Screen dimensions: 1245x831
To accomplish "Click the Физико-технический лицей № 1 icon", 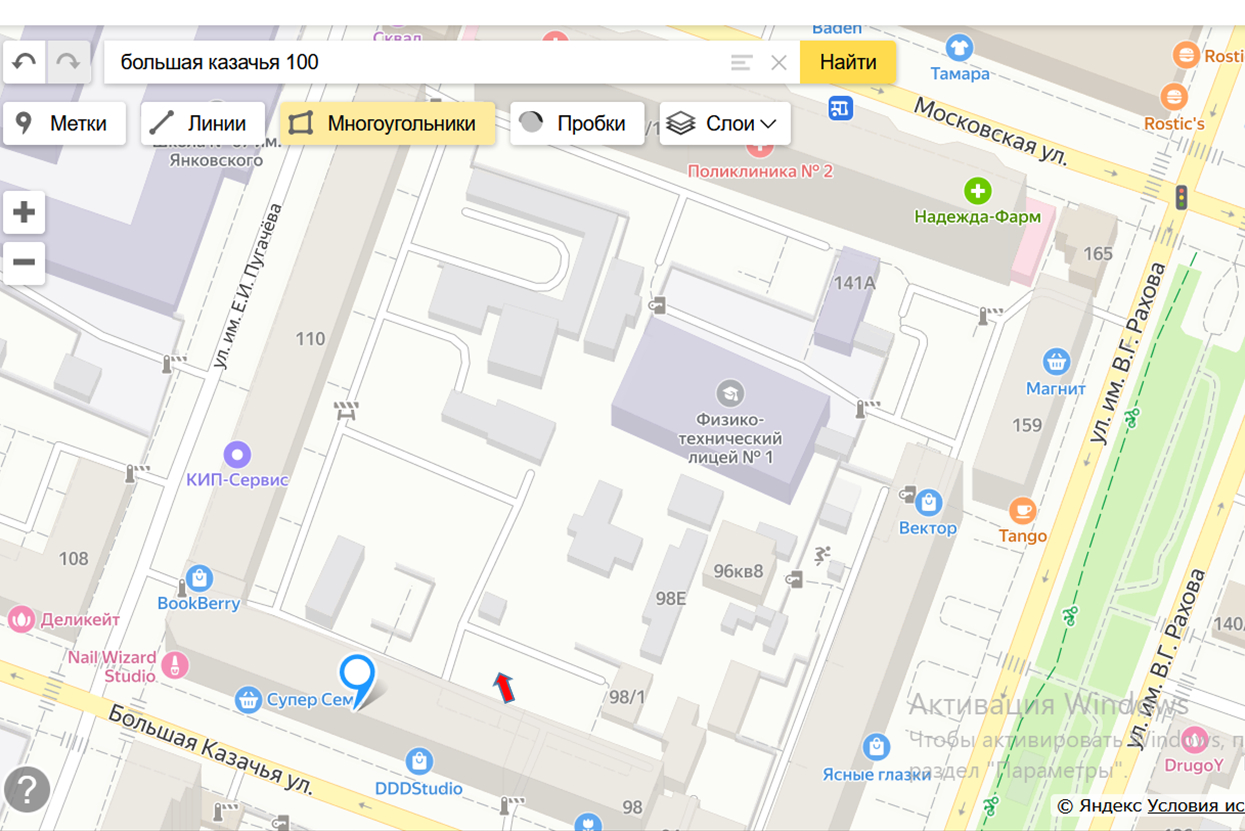I will click(730, 392).
